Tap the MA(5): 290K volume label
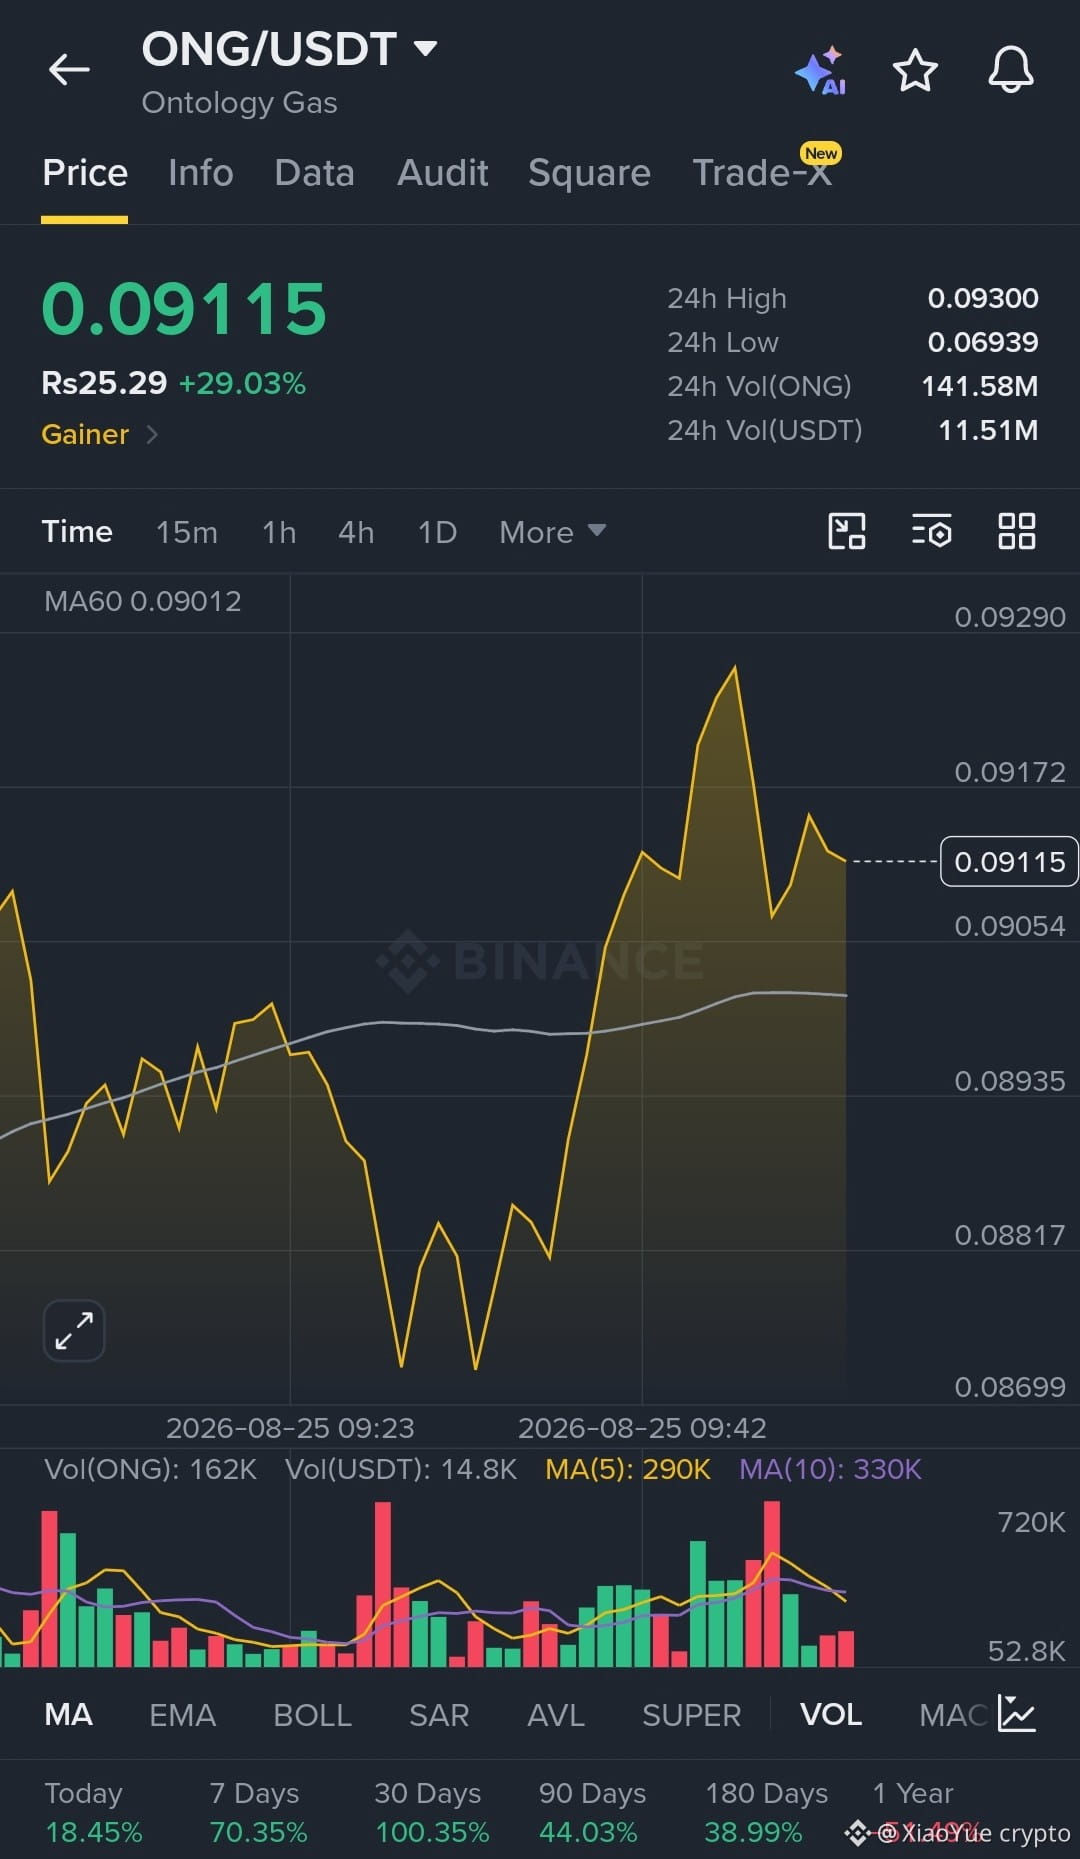This screenshot has height=1859, width=1080. (x=628, y=1469)
